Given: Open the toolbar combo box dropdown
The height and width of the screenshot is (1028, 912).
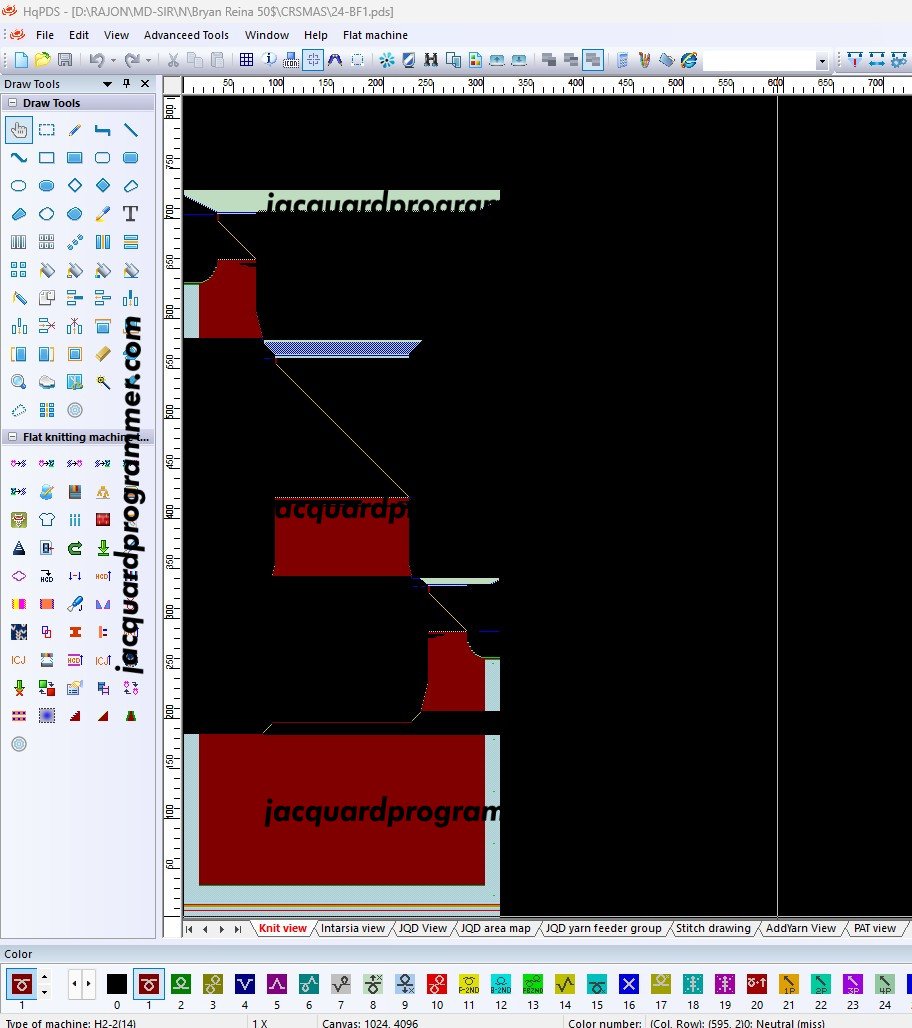Looking at the screenshot, I should click(823, 61).
